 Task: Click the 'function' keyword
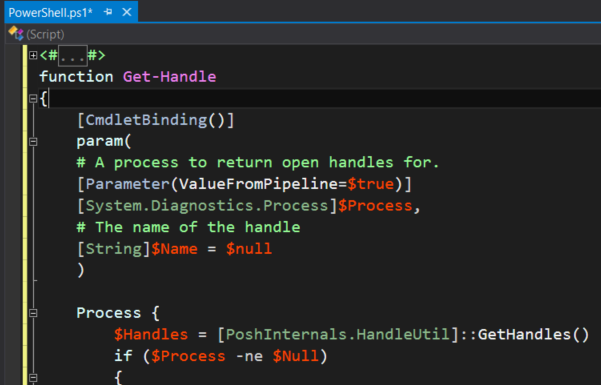[76, 77]
